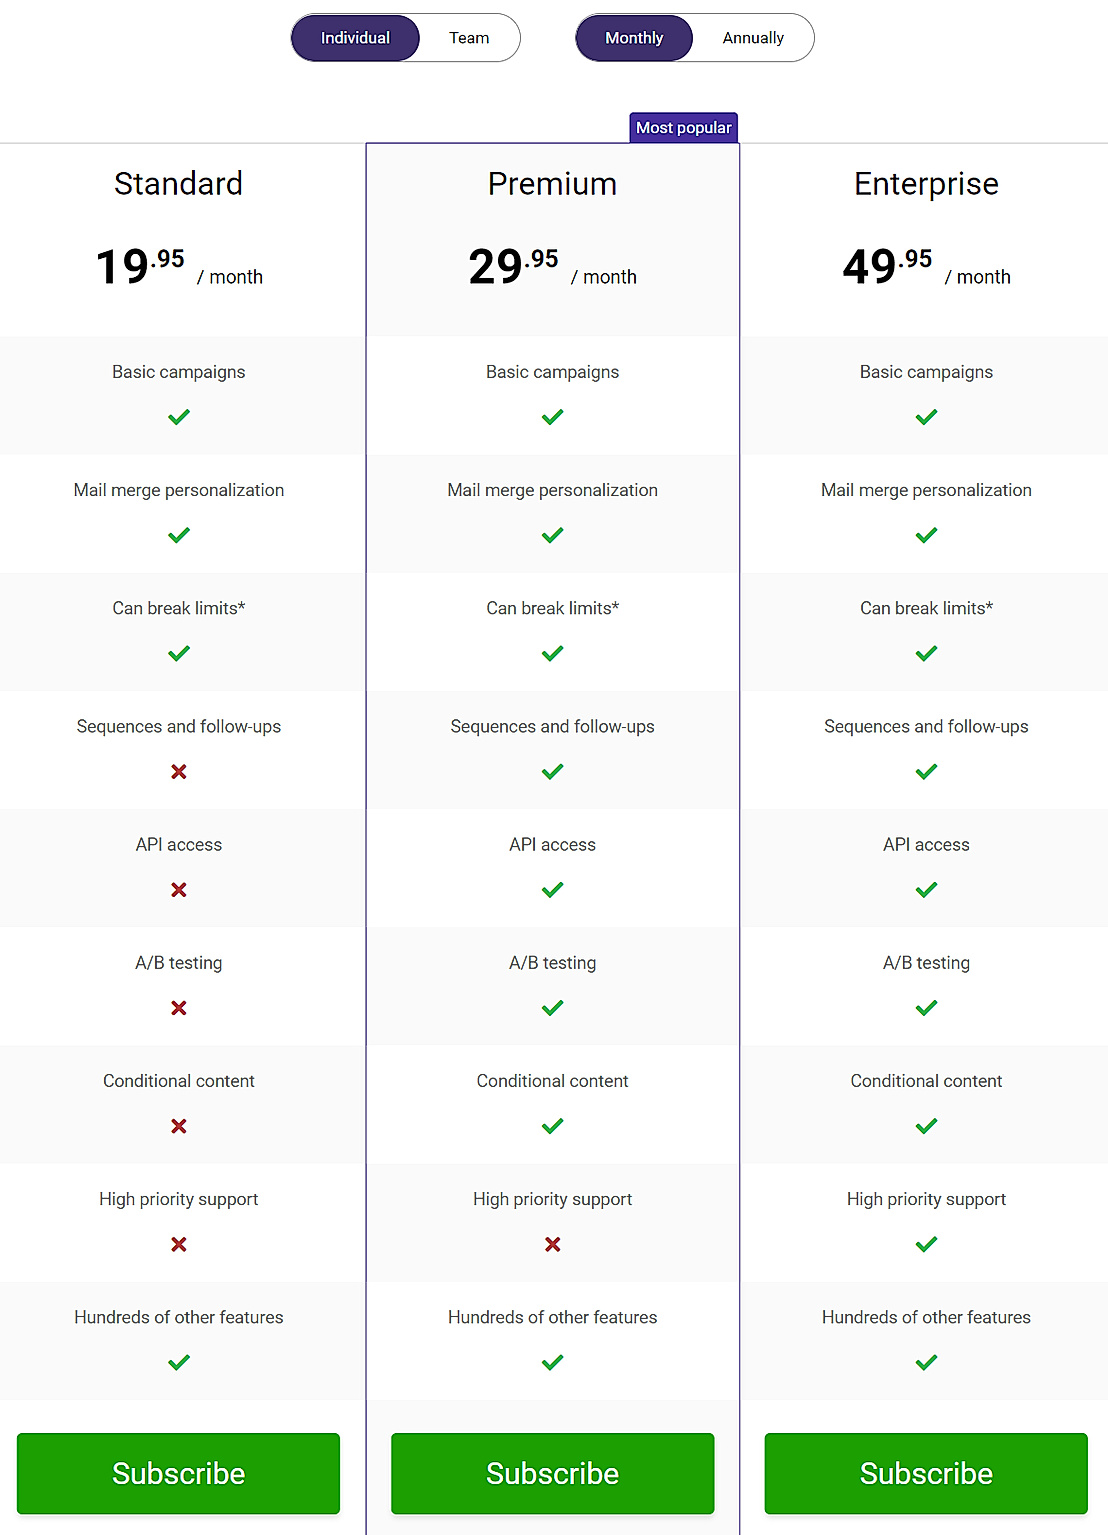
Task: Click the green checkmark under Standard Basic campaigns
Action: click(178, 417)
